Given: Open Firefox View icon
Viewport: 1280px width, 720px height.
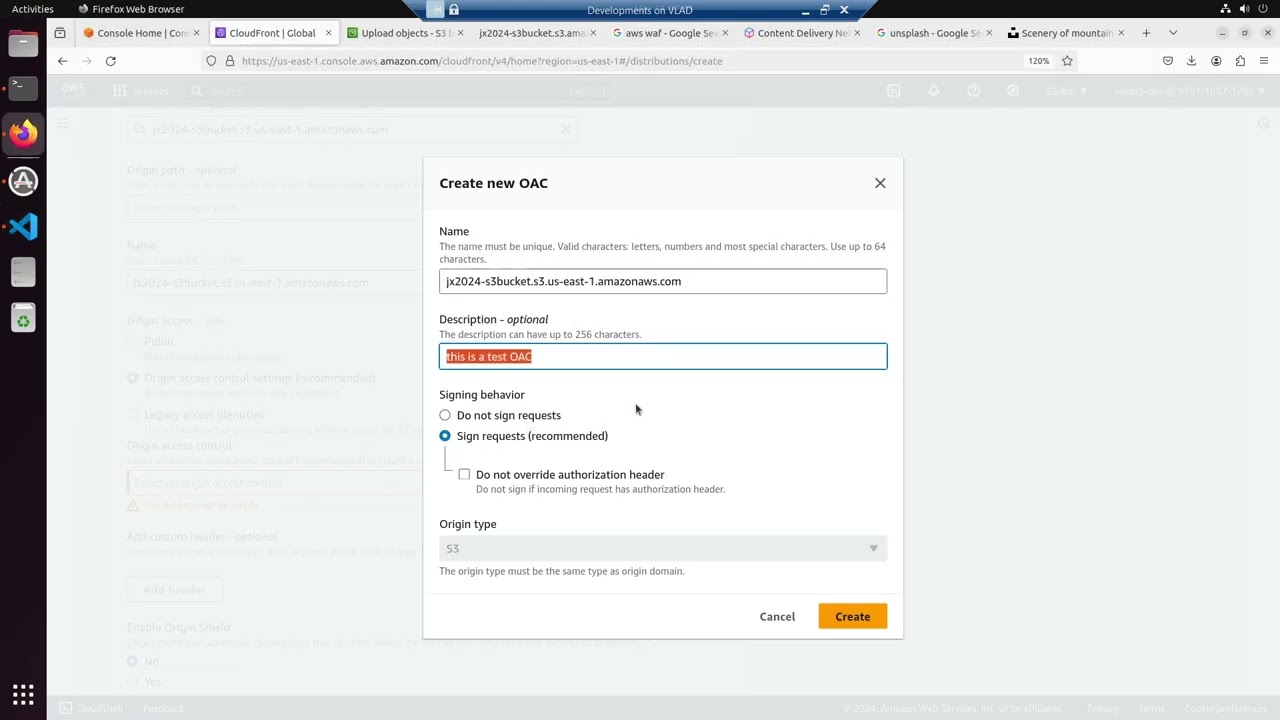Looking at the screenshot, I should click(x=60, y=33).
